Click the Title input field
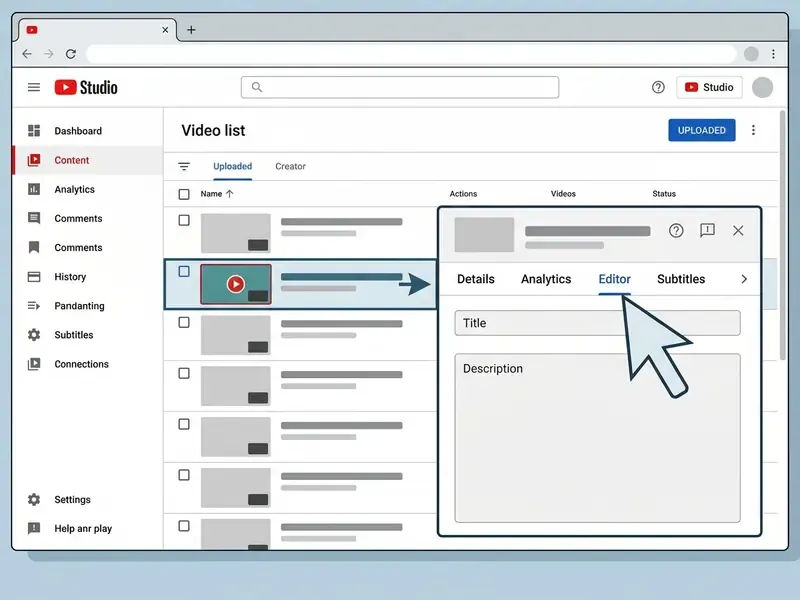 click(x=597, y=323)
